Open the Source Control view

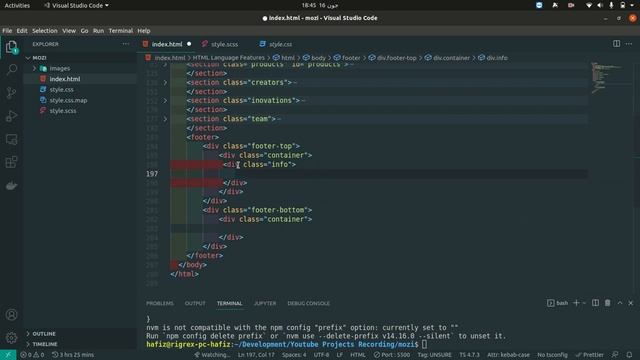(11, 93)
